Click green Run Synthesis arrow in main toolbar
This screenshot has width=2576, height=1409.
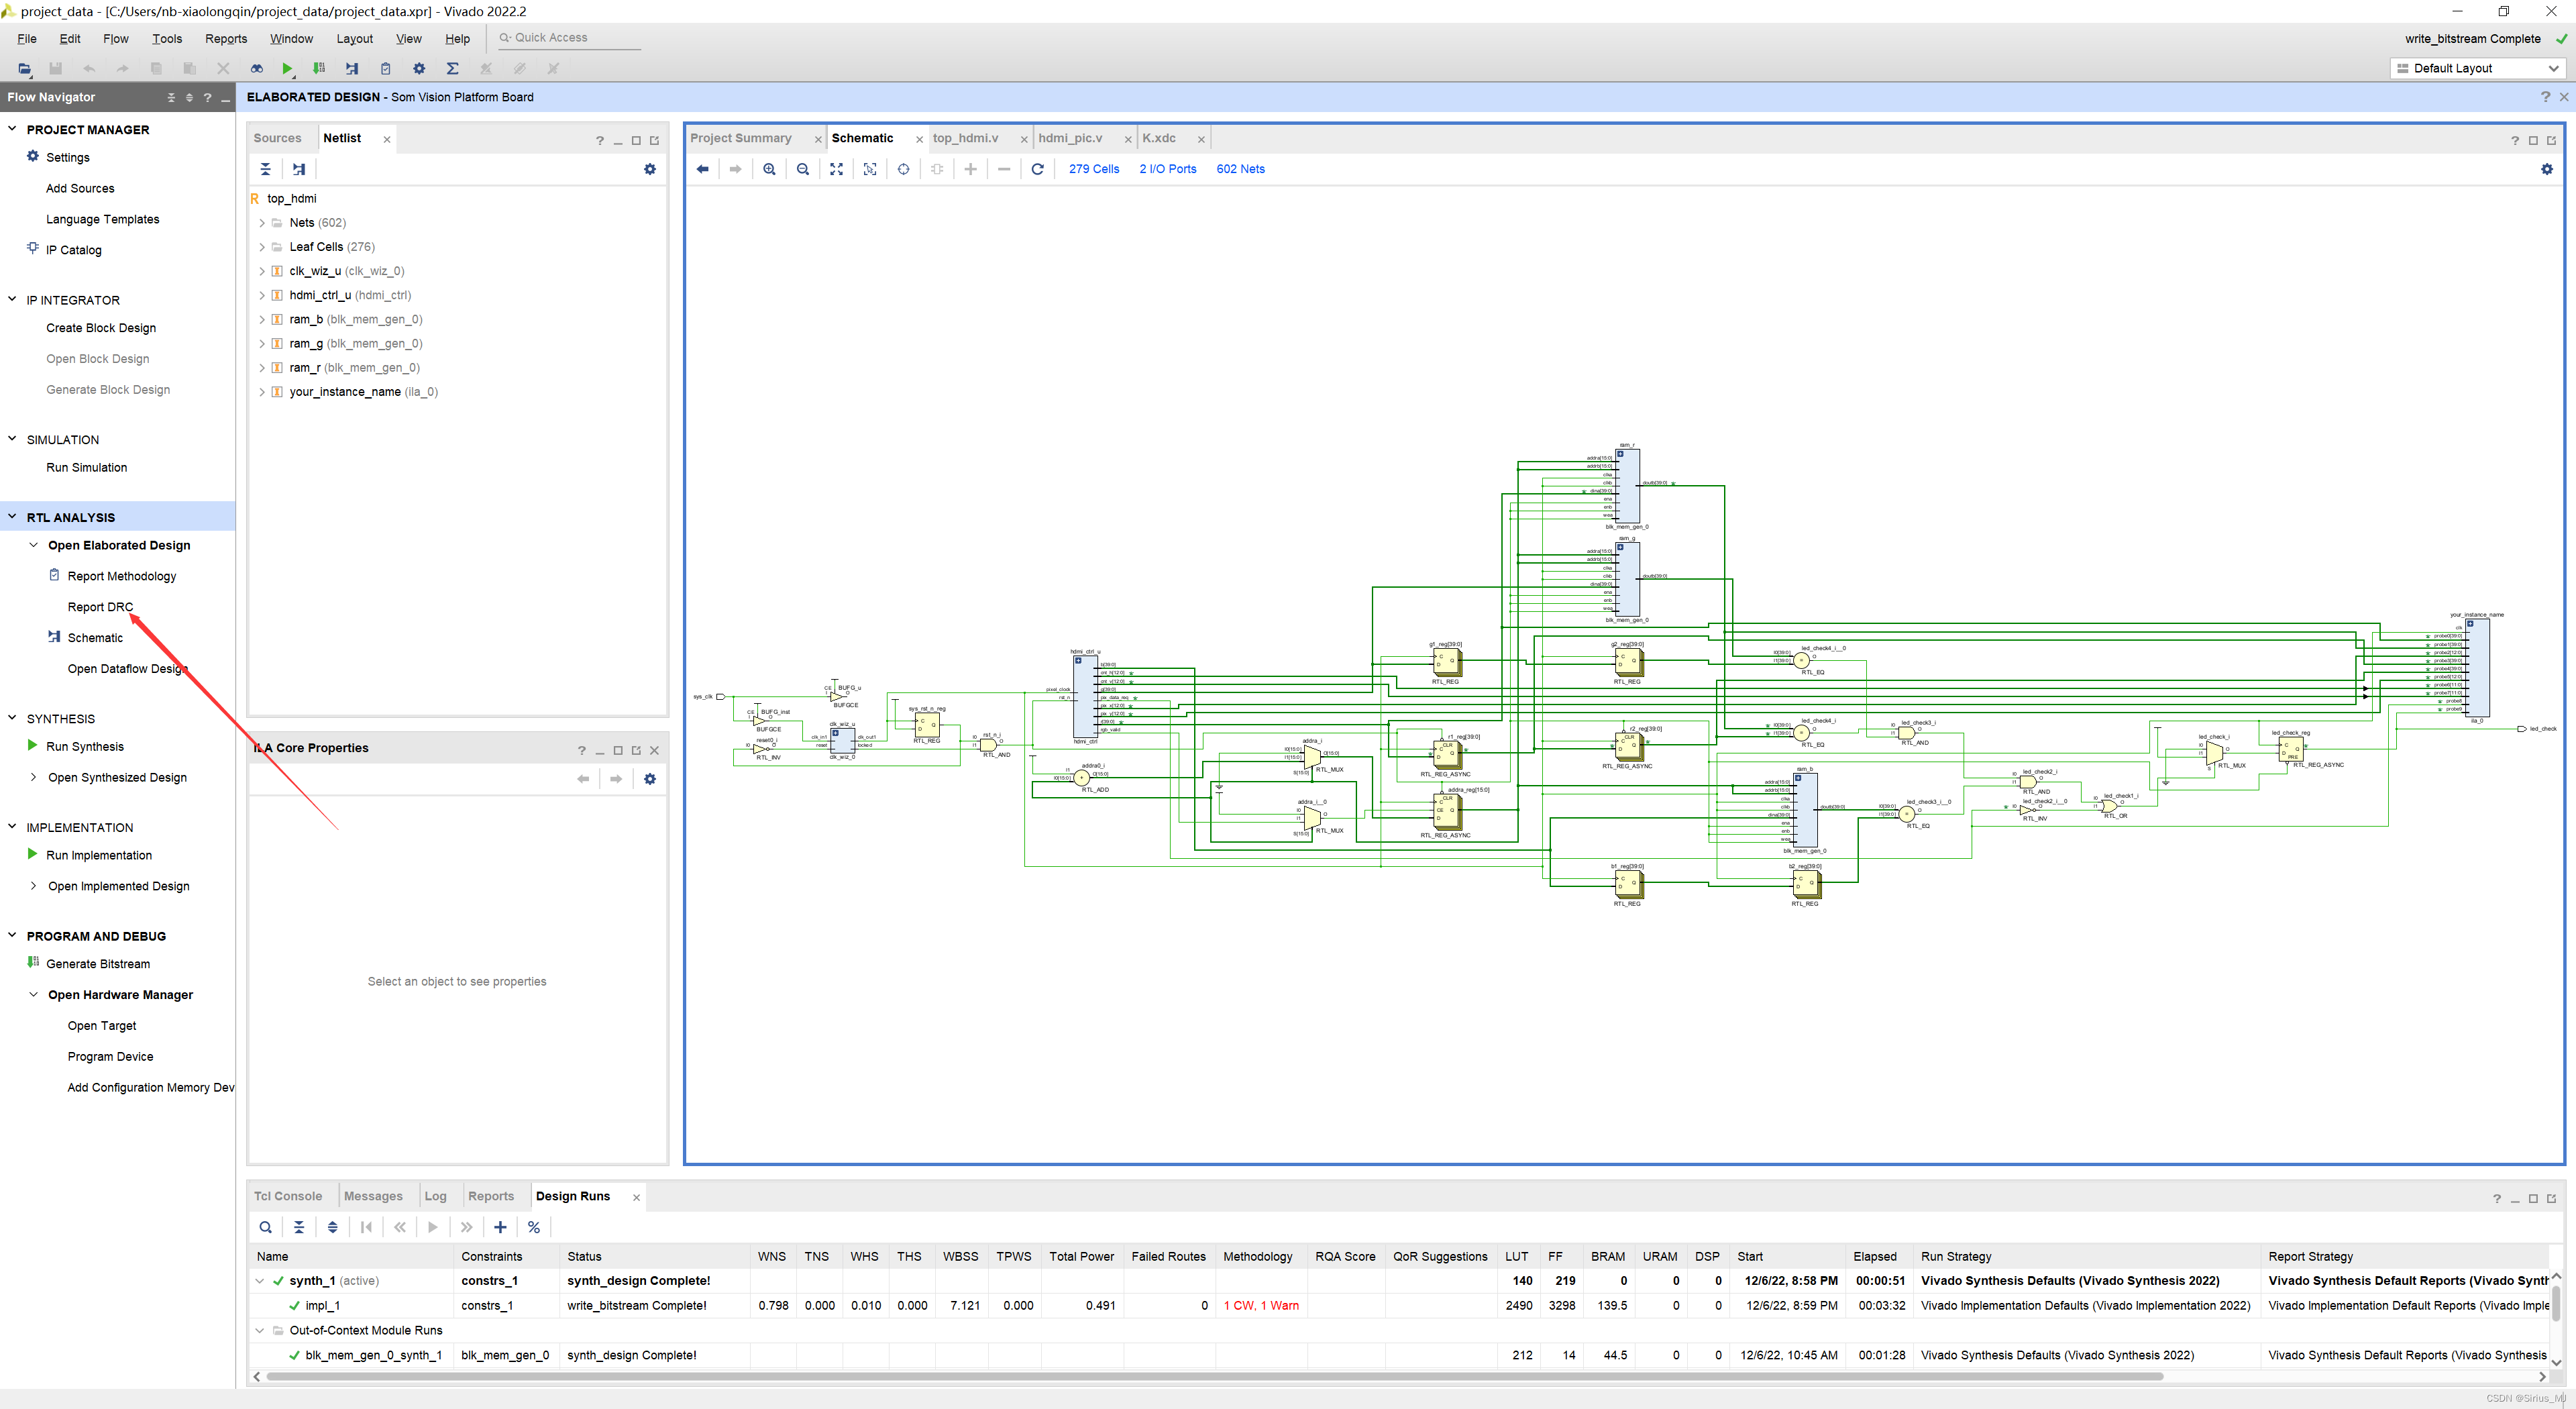[287, 69]
